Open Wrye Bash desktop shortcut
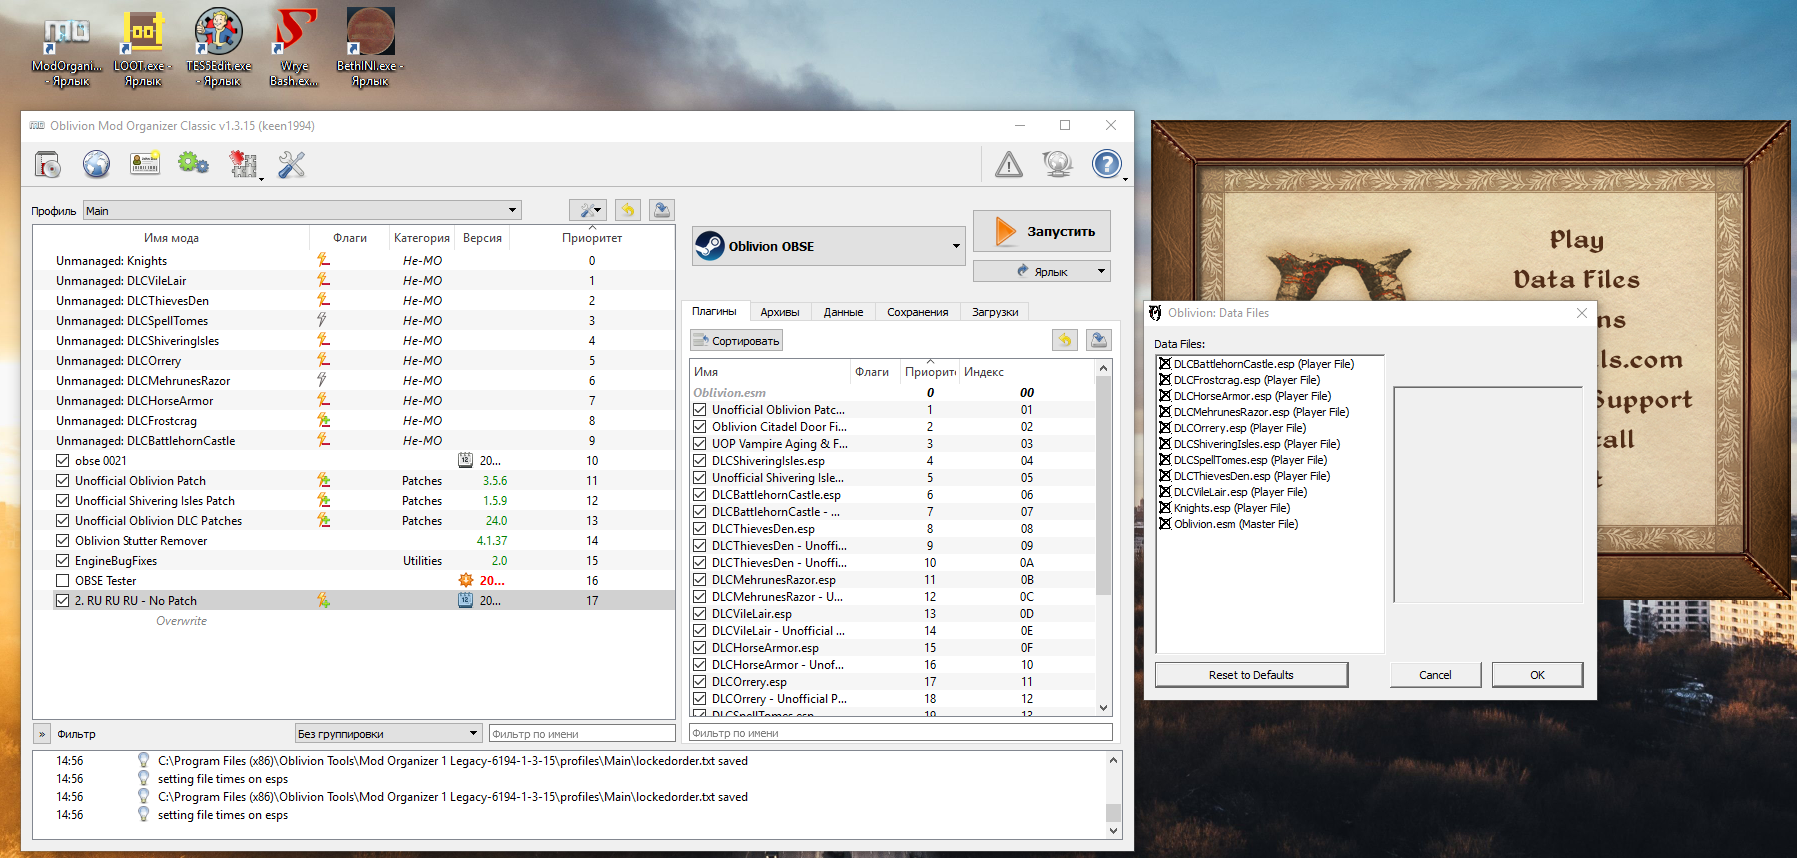1797x858 pixels. [x=294, y=48]
